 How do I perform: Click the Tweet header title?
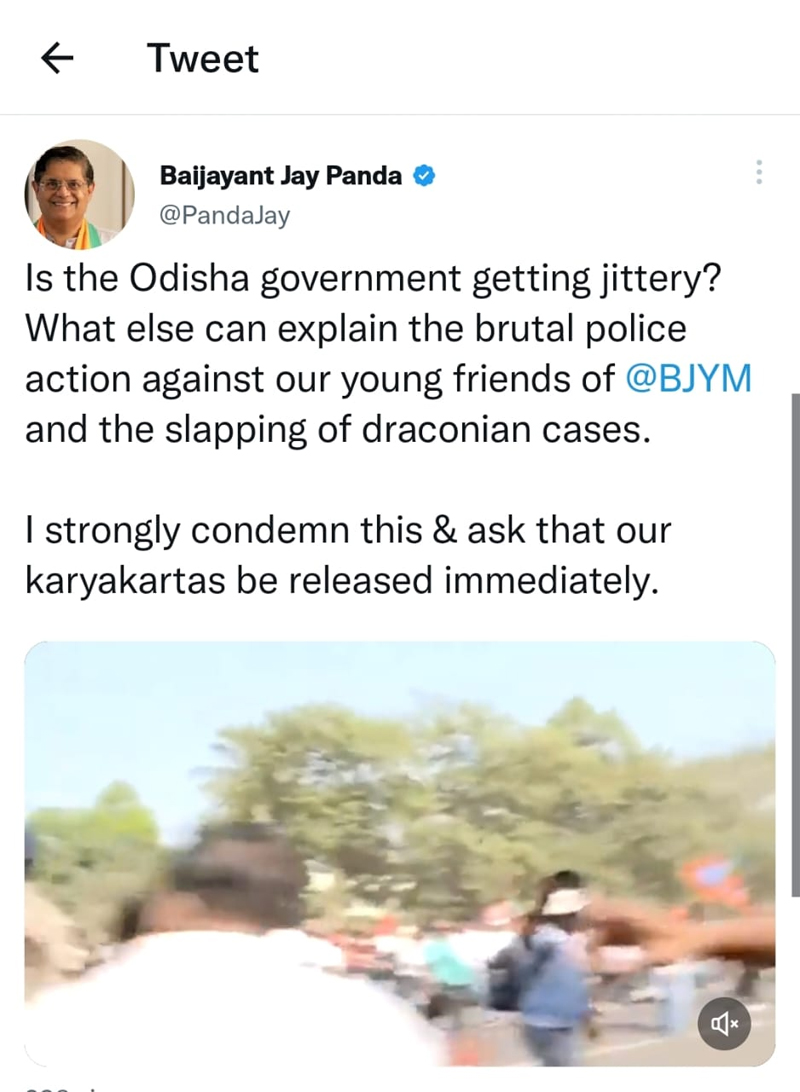click(x=203, y=58)
